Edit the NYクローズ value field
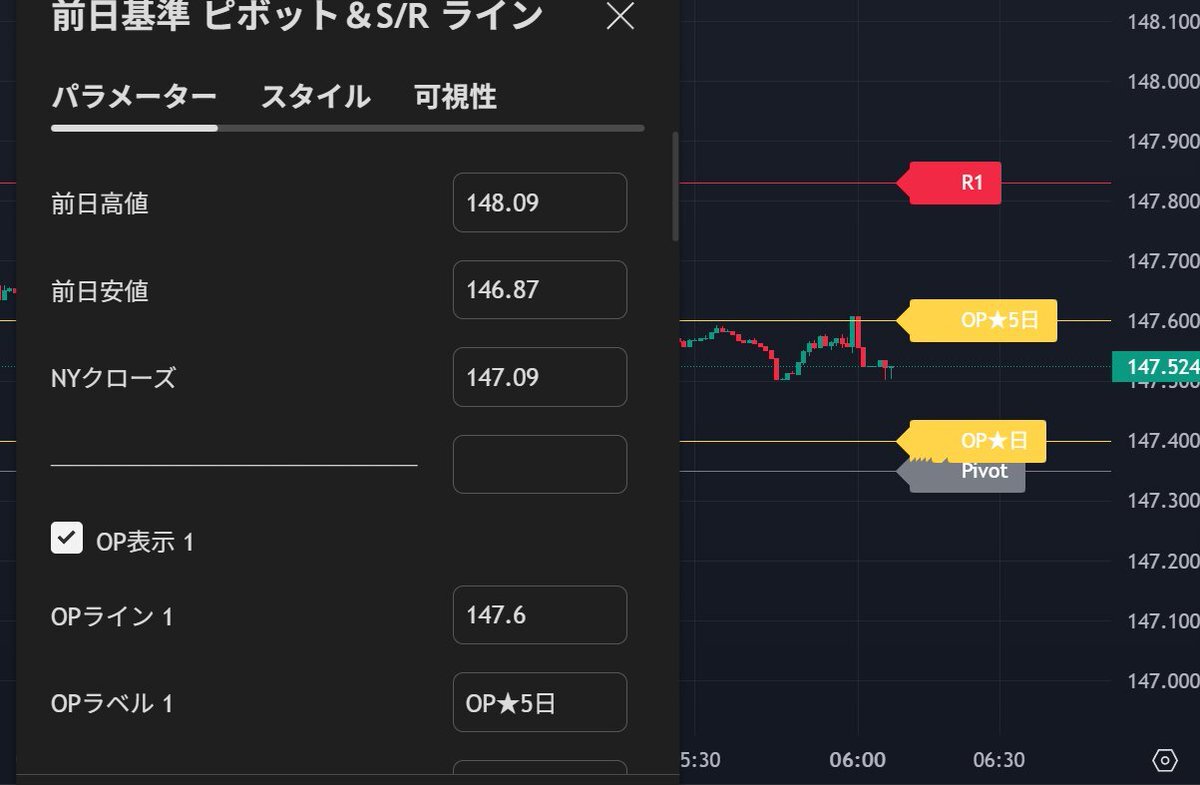 [540, 377]
